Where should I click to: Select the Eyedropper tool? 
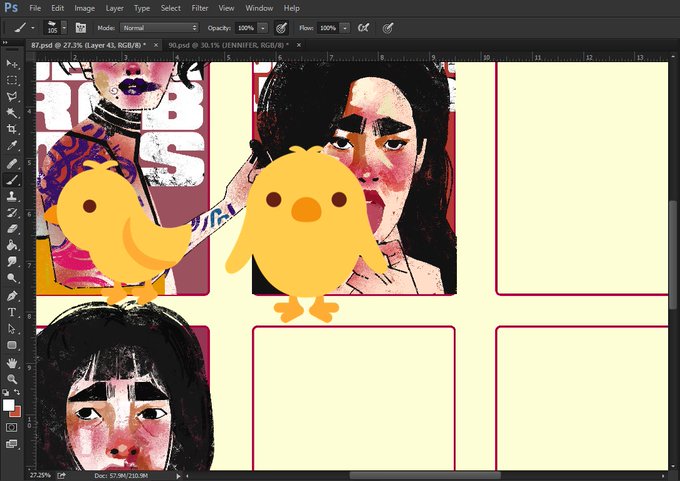[12, 145]
